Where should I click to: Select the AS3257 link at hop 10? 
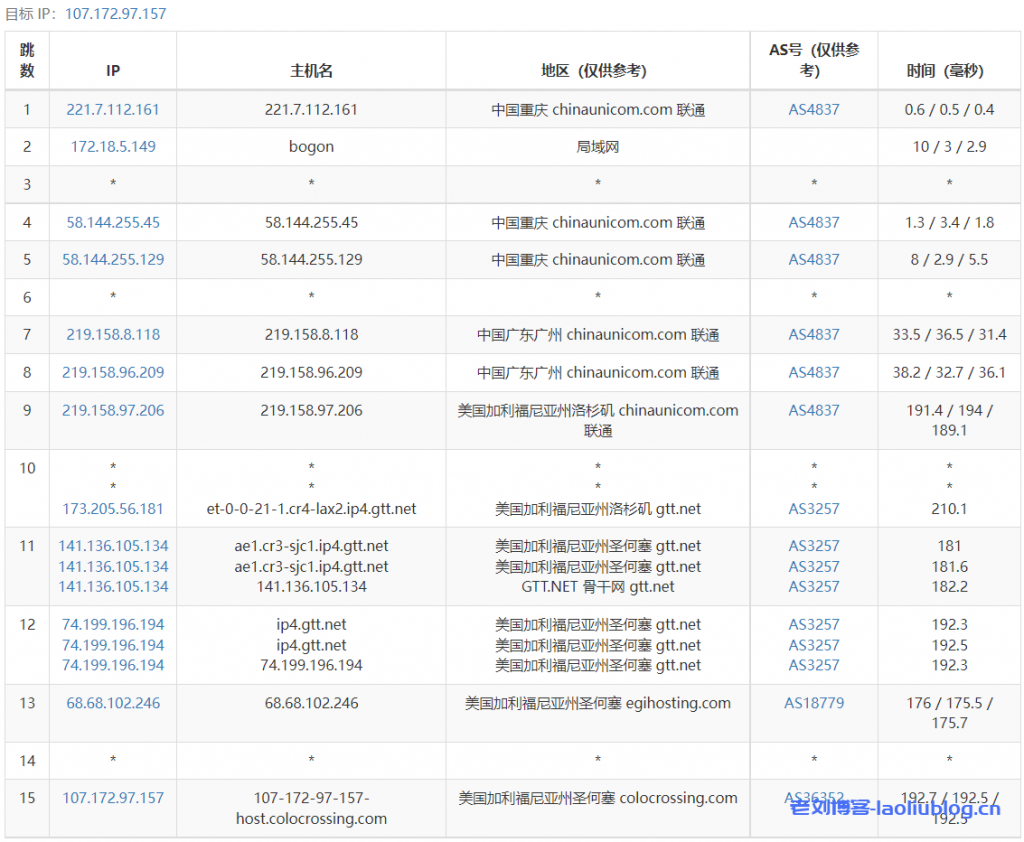(813, 509)
